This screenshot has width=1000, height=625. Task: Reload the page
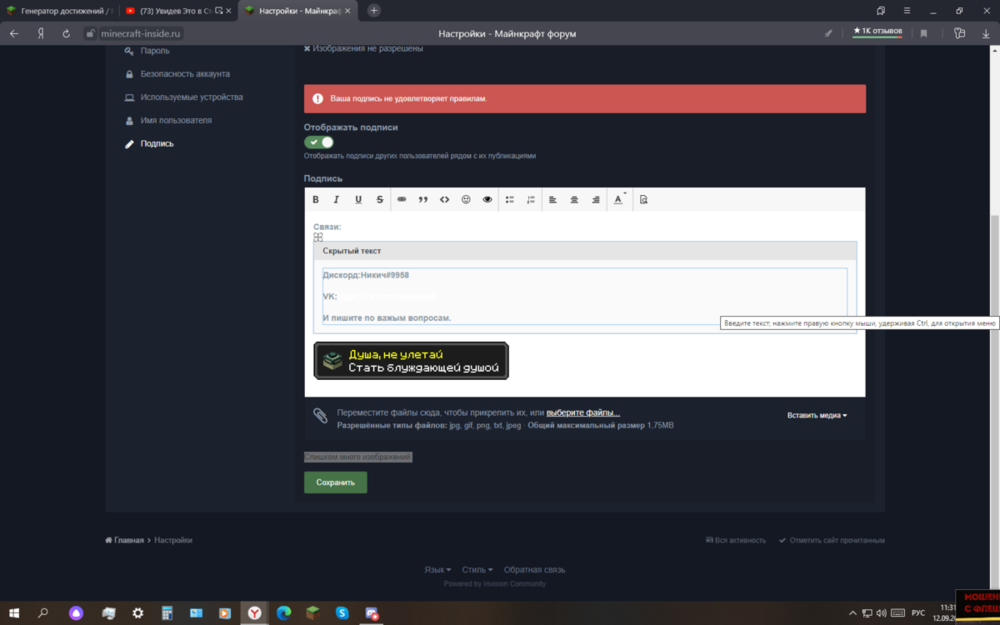click(x=66, y=34)
